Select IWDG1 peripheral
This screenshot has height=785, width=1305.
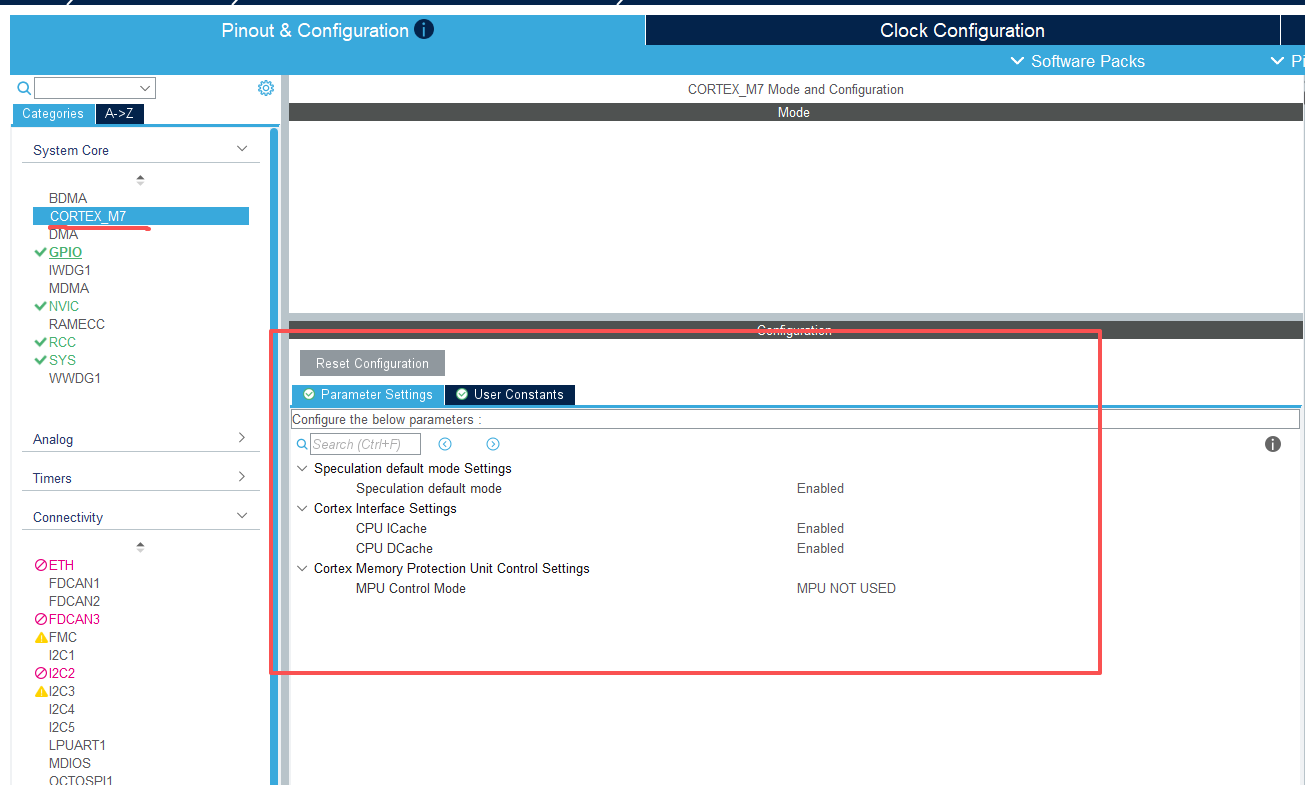click(70, 270)
